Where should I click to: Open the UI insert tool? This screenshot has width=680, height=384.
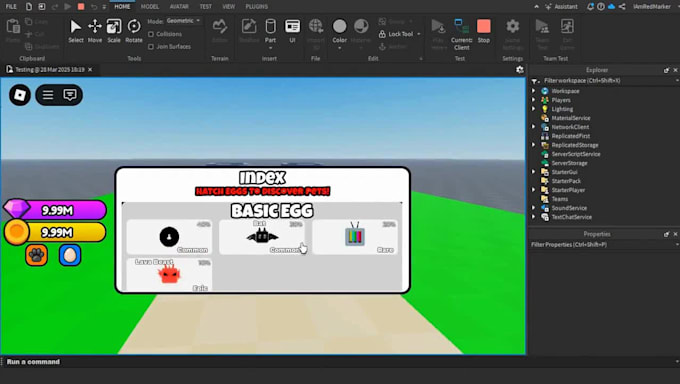click(x=292, y=31)
